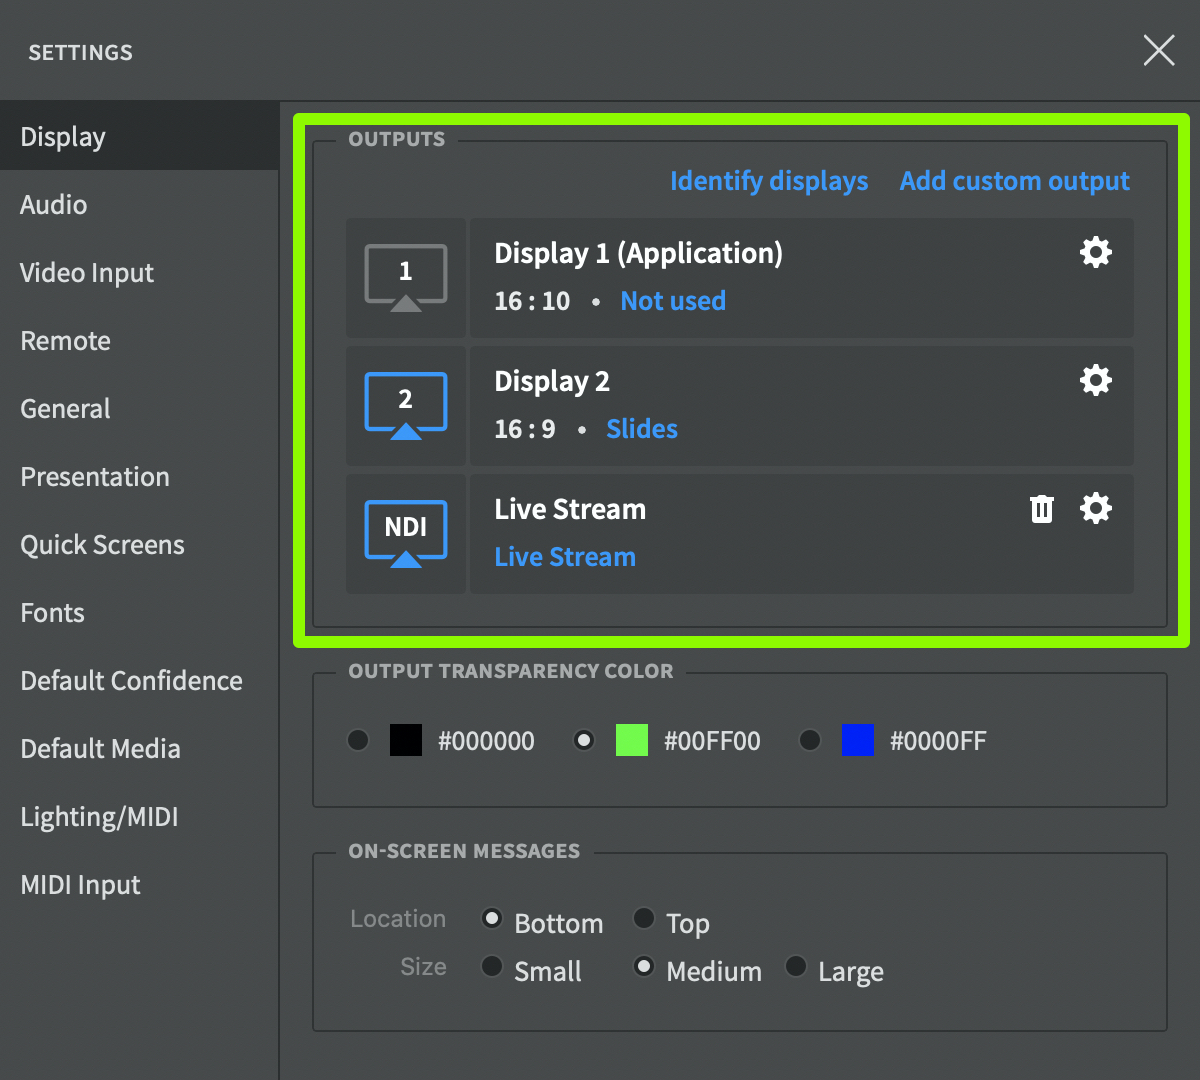Open Display 2 gear settings
This screenshot has height=1080, width=1200.
[x=1096, y=380]
